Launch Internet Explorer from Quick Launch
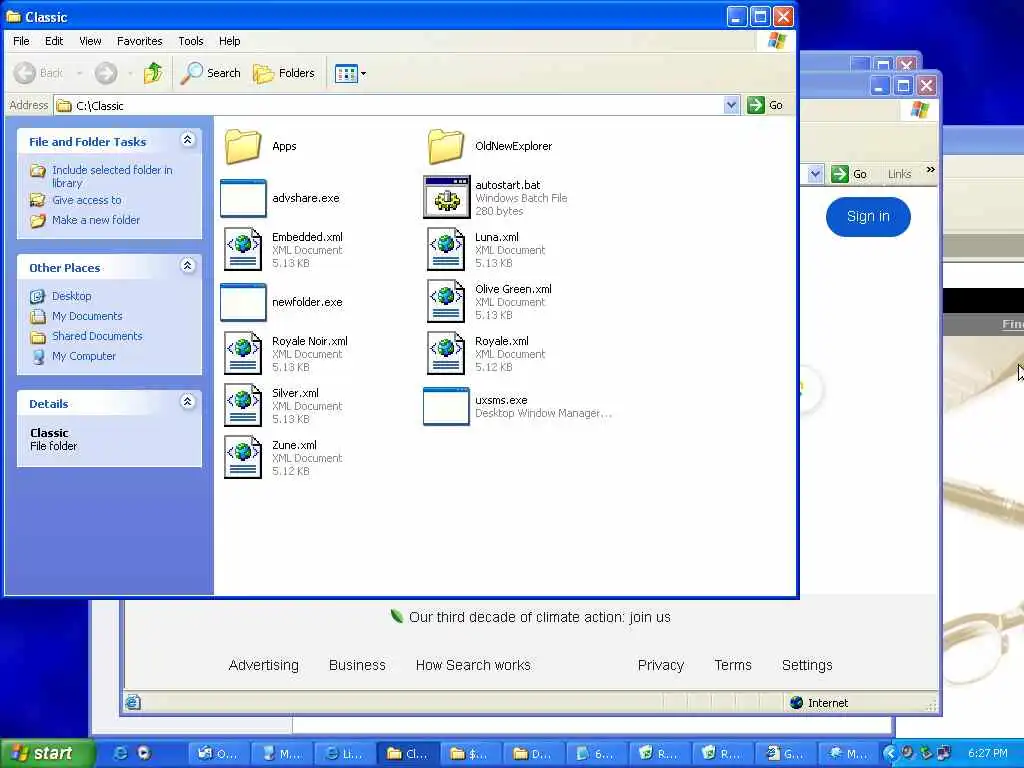Viewport: 1024px width, 768px height. pyautogui.click(x=121, y=753)
